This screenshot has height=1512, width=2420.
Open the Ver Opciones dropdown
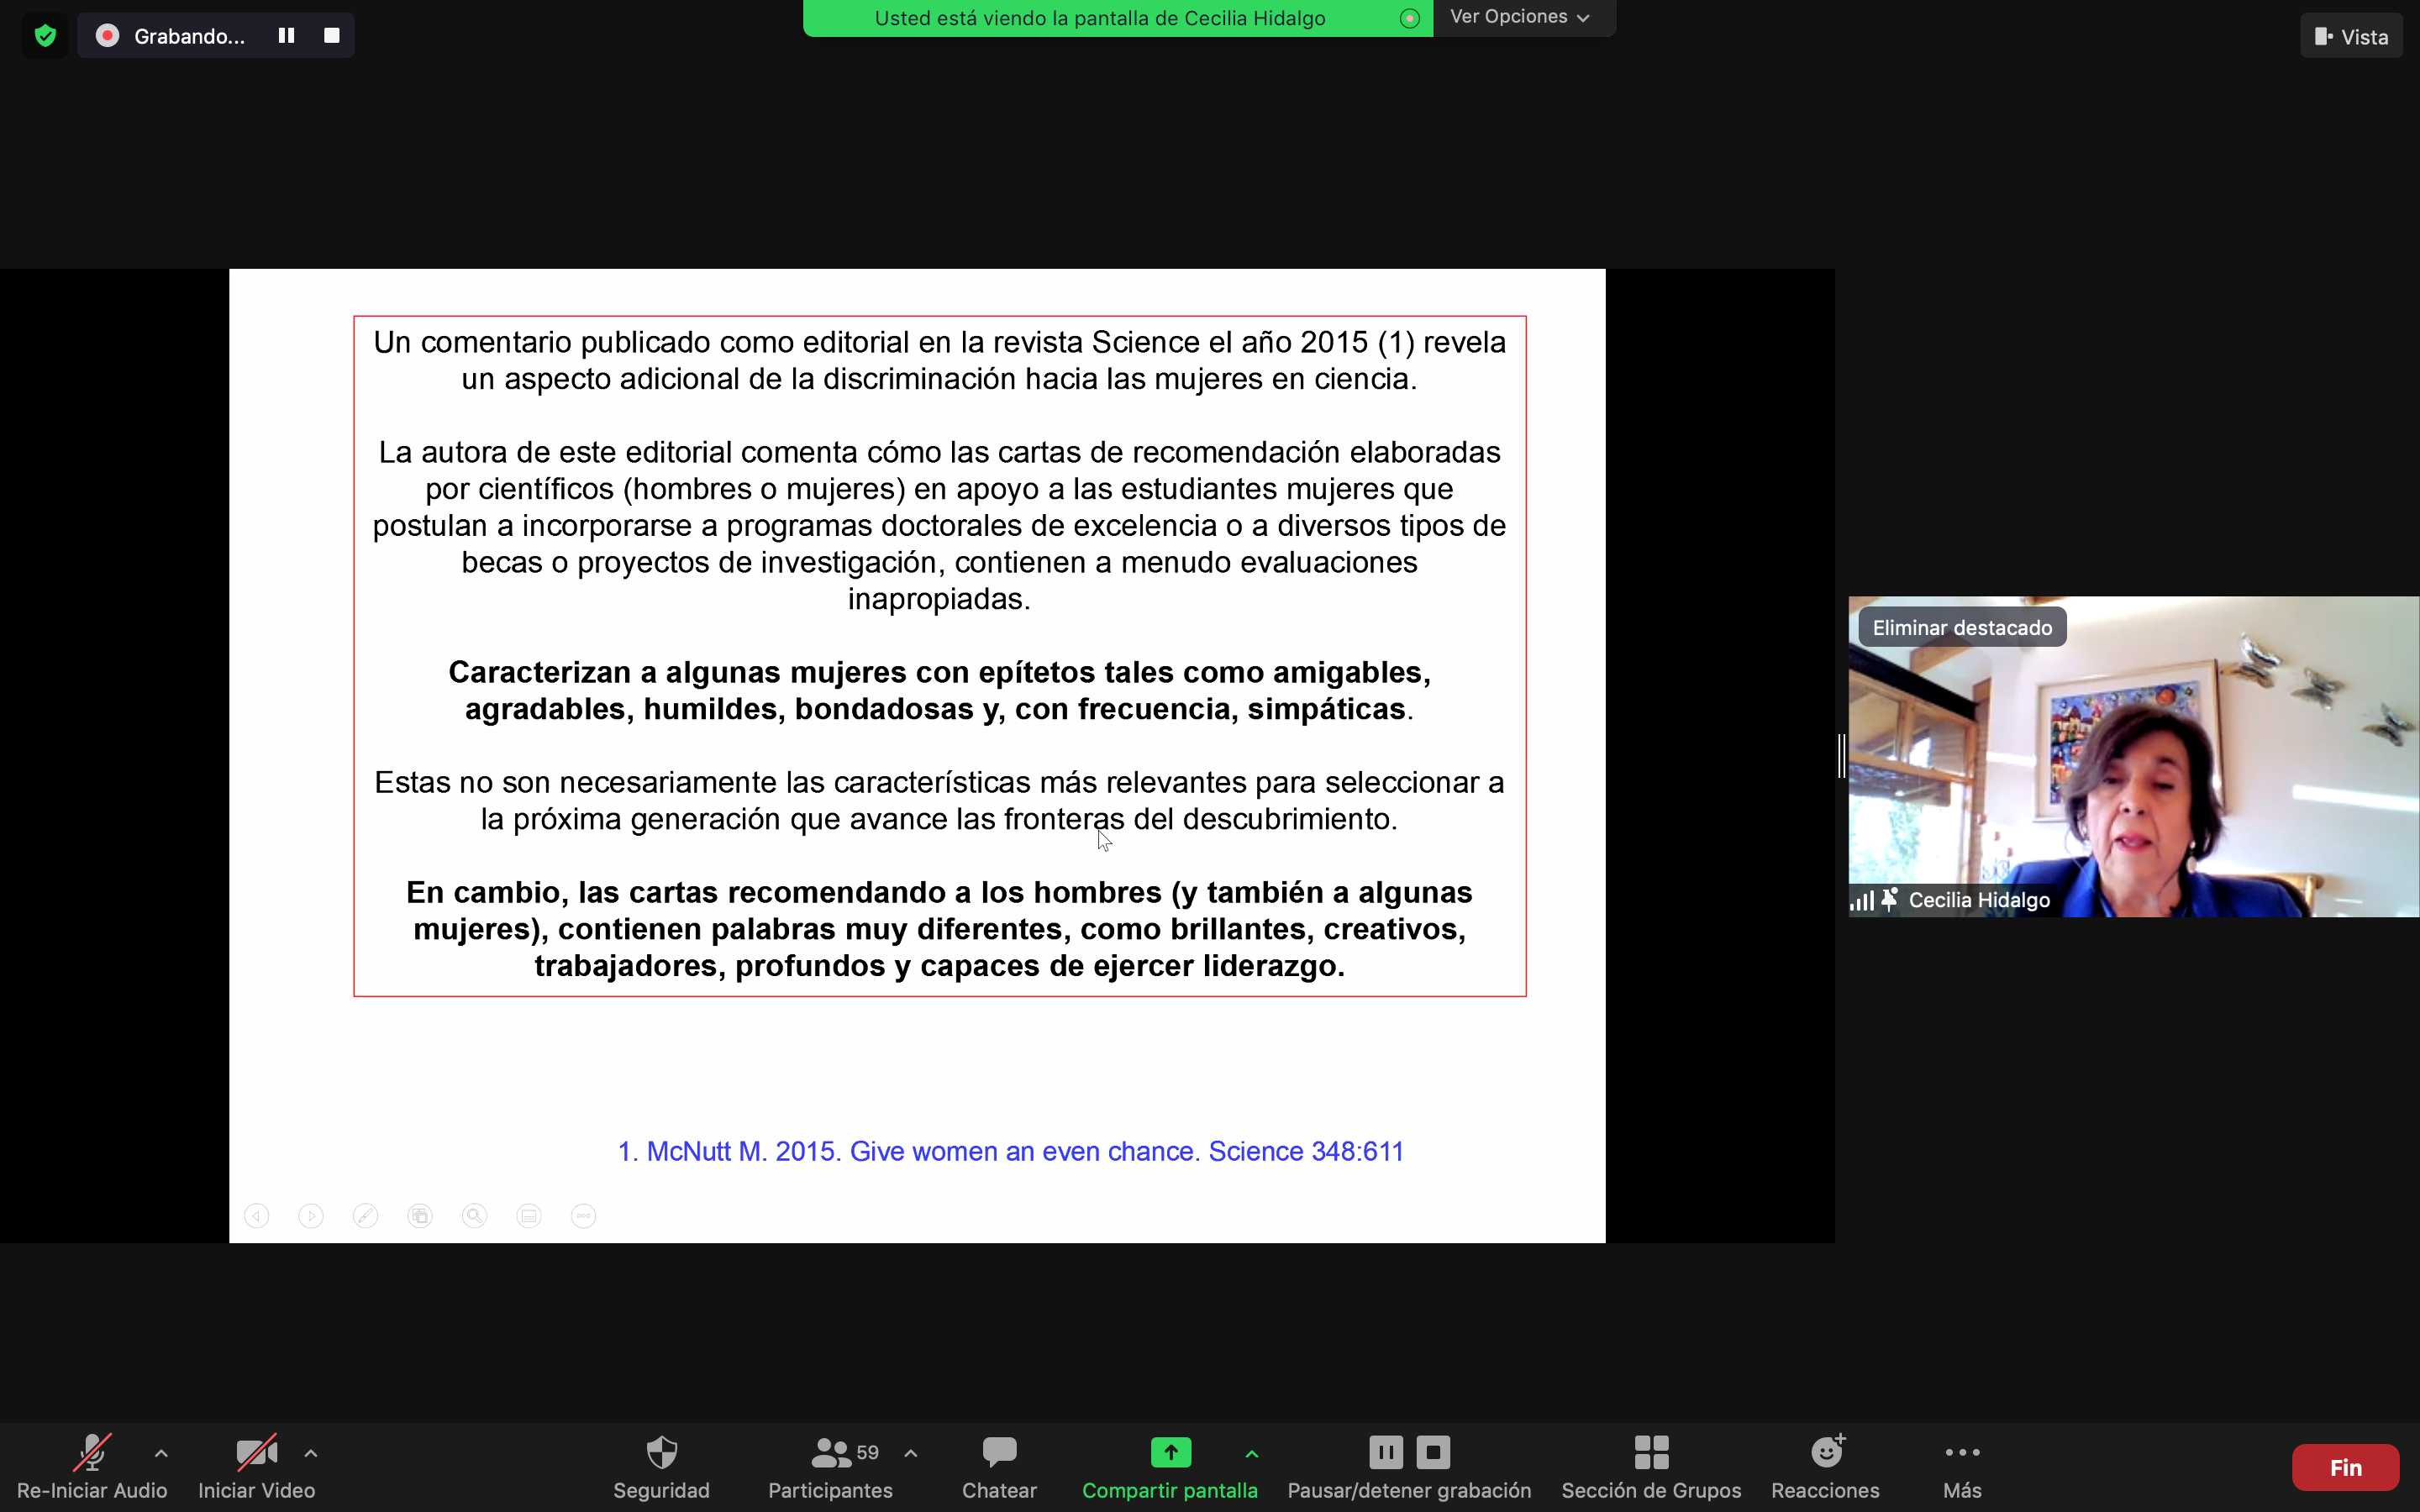click(x=1520, y=17)
